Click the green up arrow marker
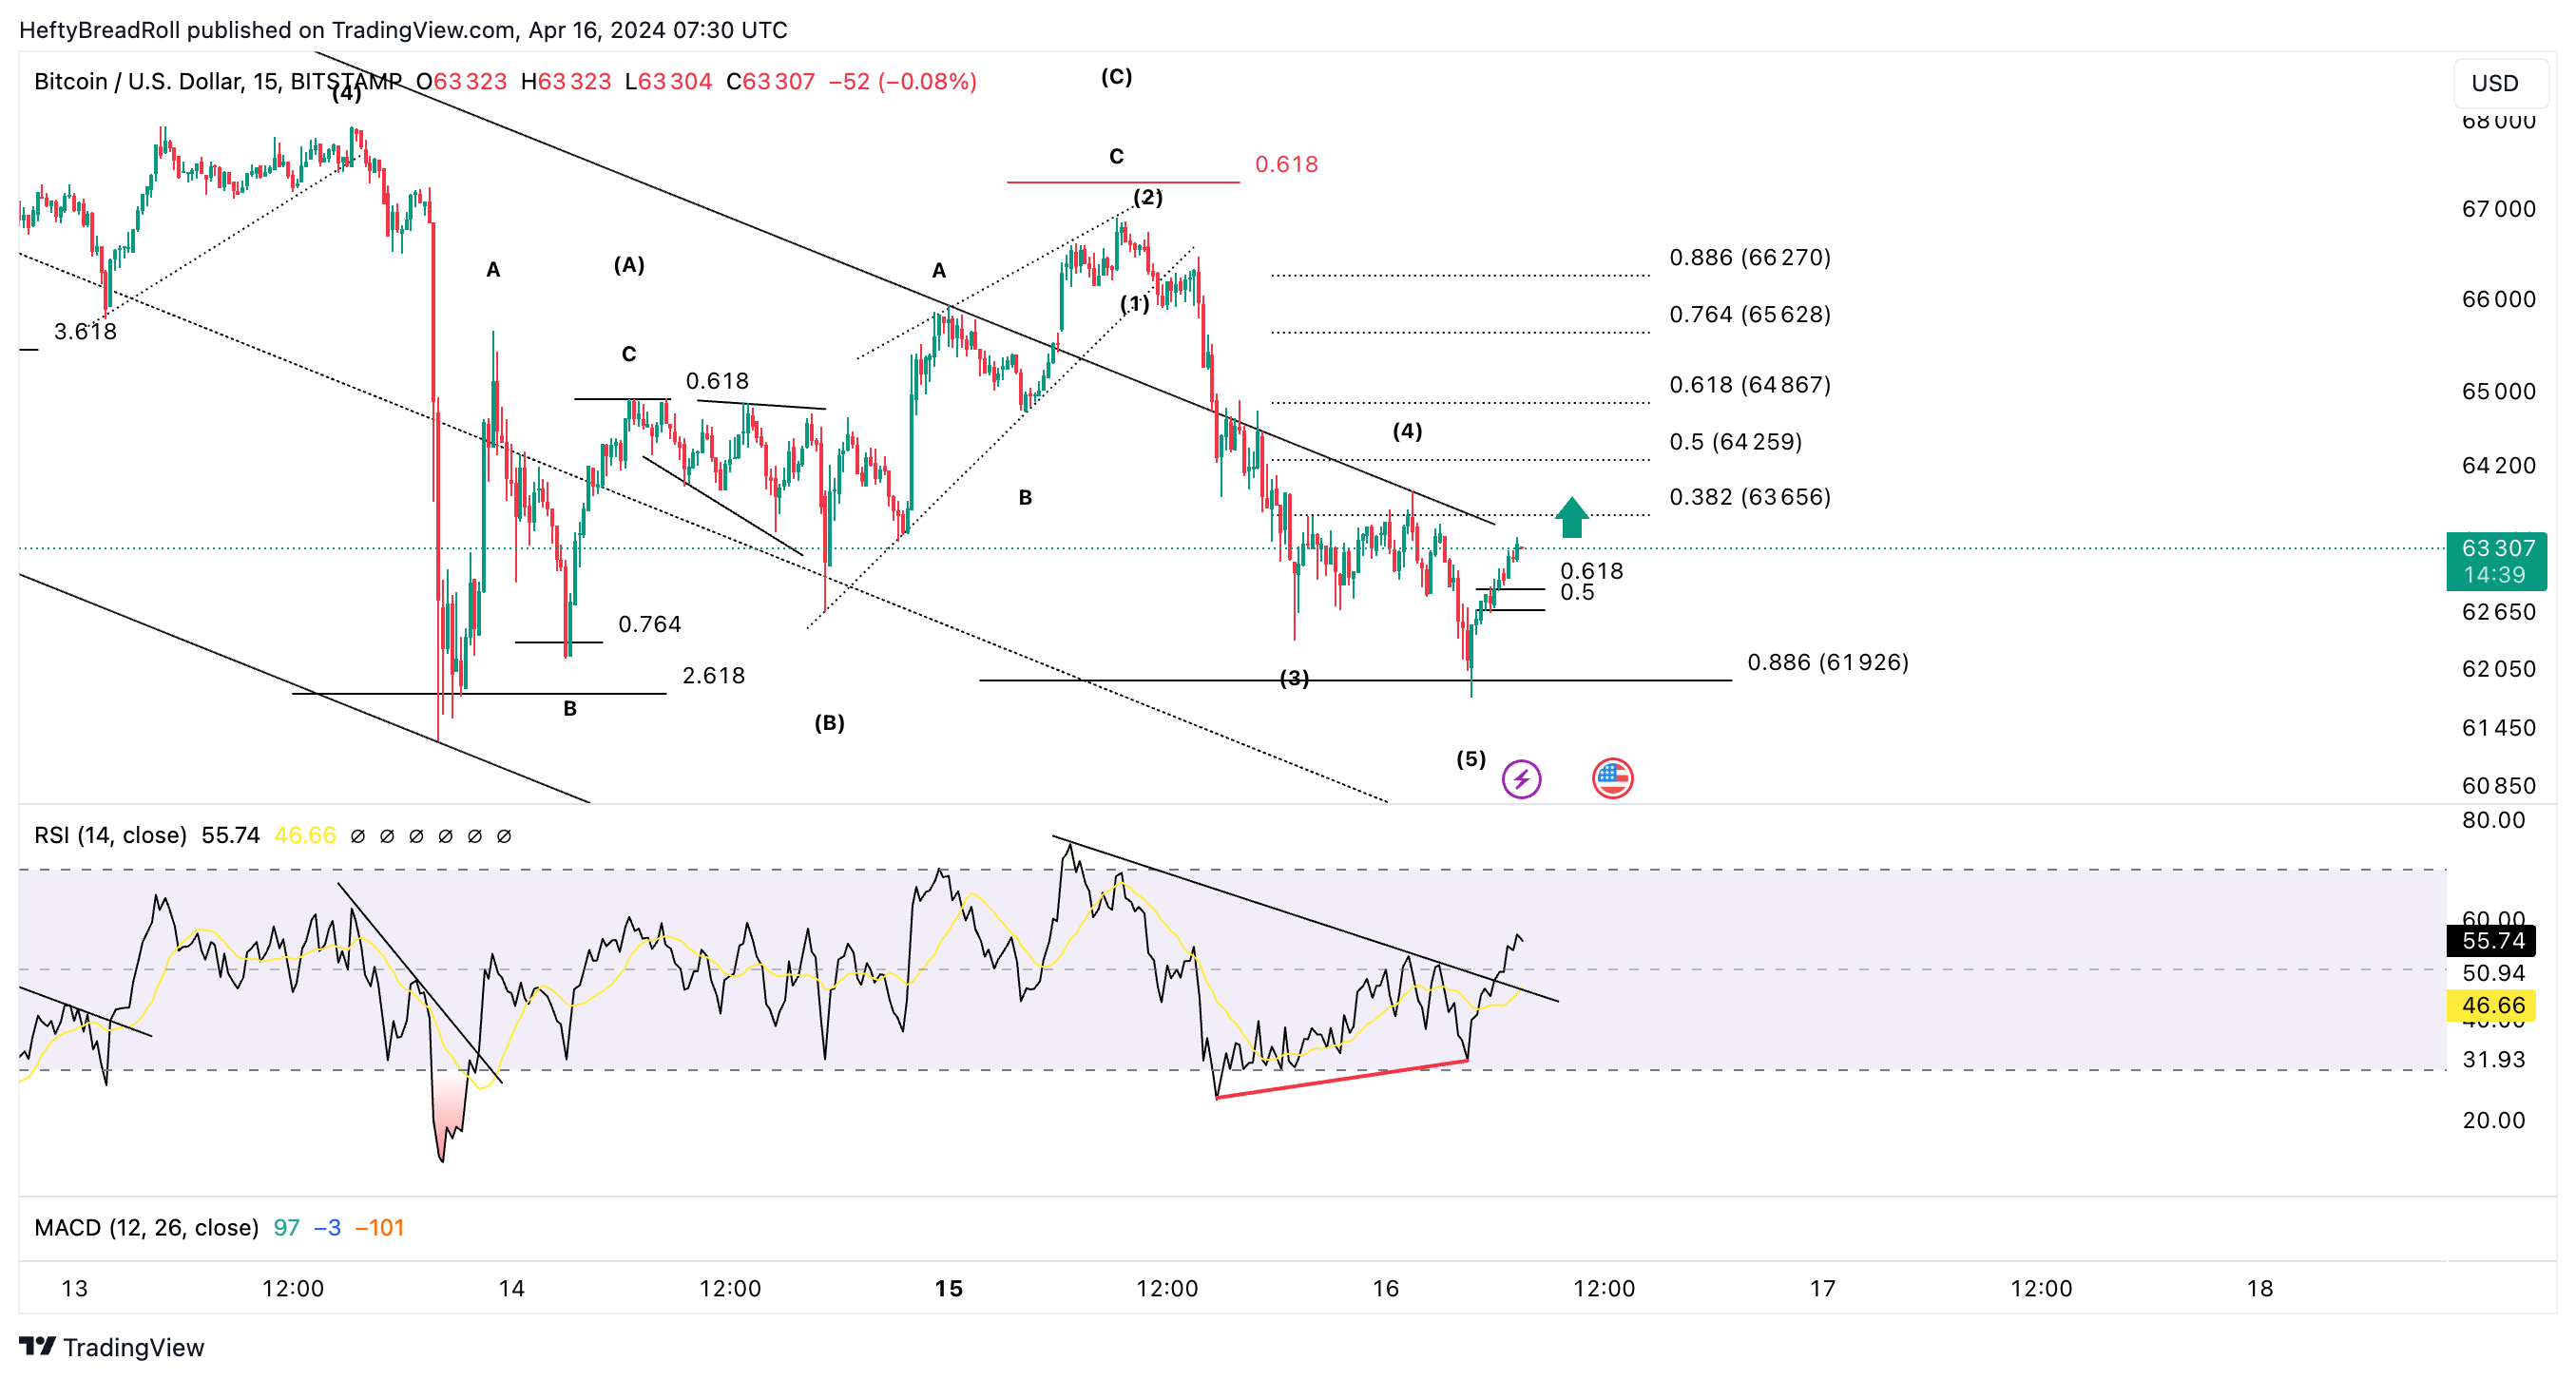Viewport: 2576px width, 1380px height. (x=1571, y=517)
